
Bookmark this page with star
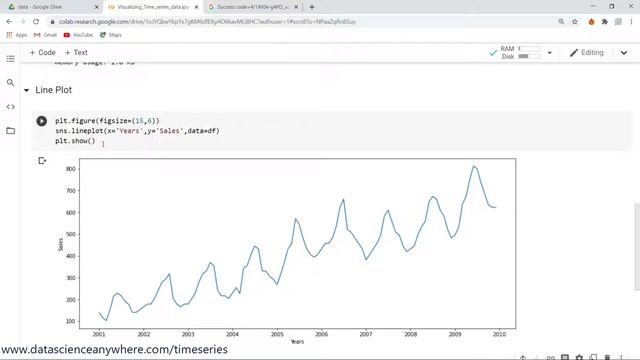[575, 22]
